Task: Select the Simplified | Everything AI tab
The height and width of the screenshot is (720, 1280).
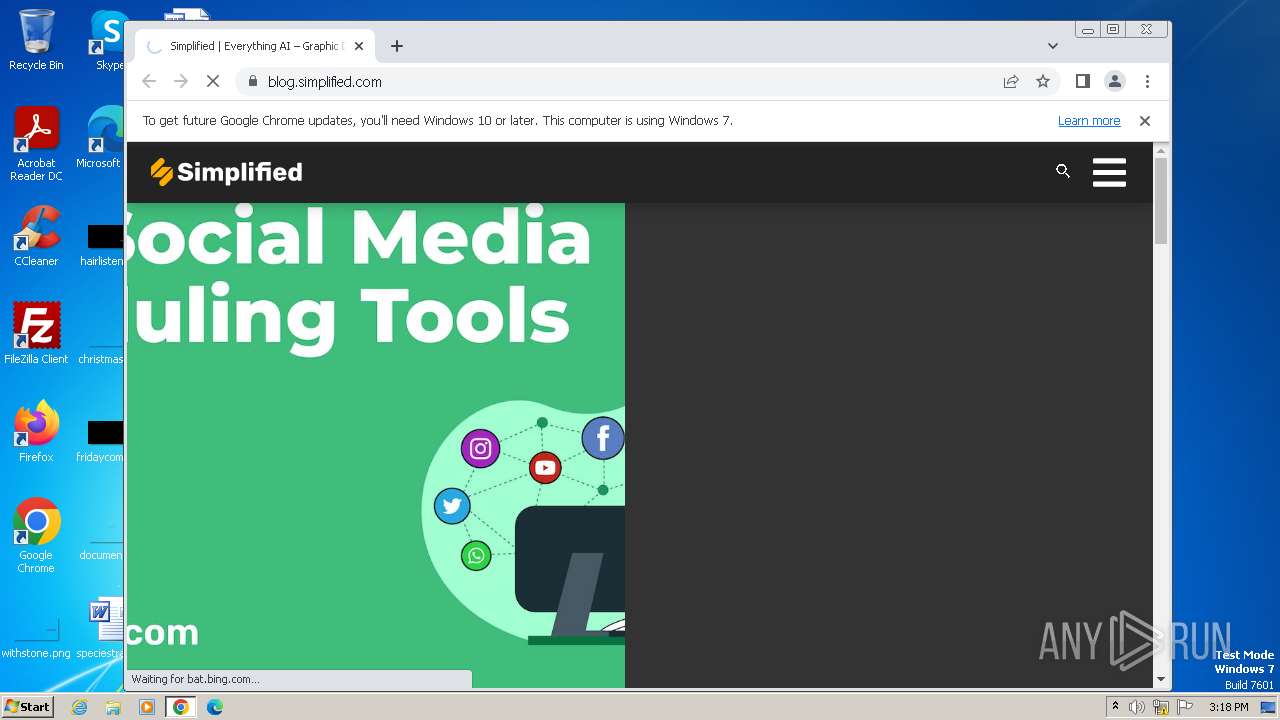Action: tap(255, 46)
